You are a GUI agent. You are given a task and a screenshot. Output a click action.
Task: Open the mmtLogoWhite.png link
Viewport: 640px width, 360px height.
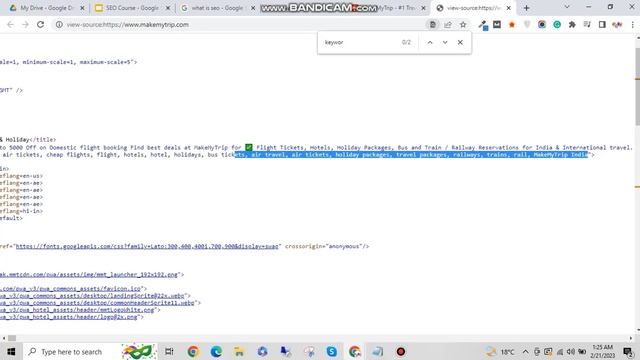[77, 310]
